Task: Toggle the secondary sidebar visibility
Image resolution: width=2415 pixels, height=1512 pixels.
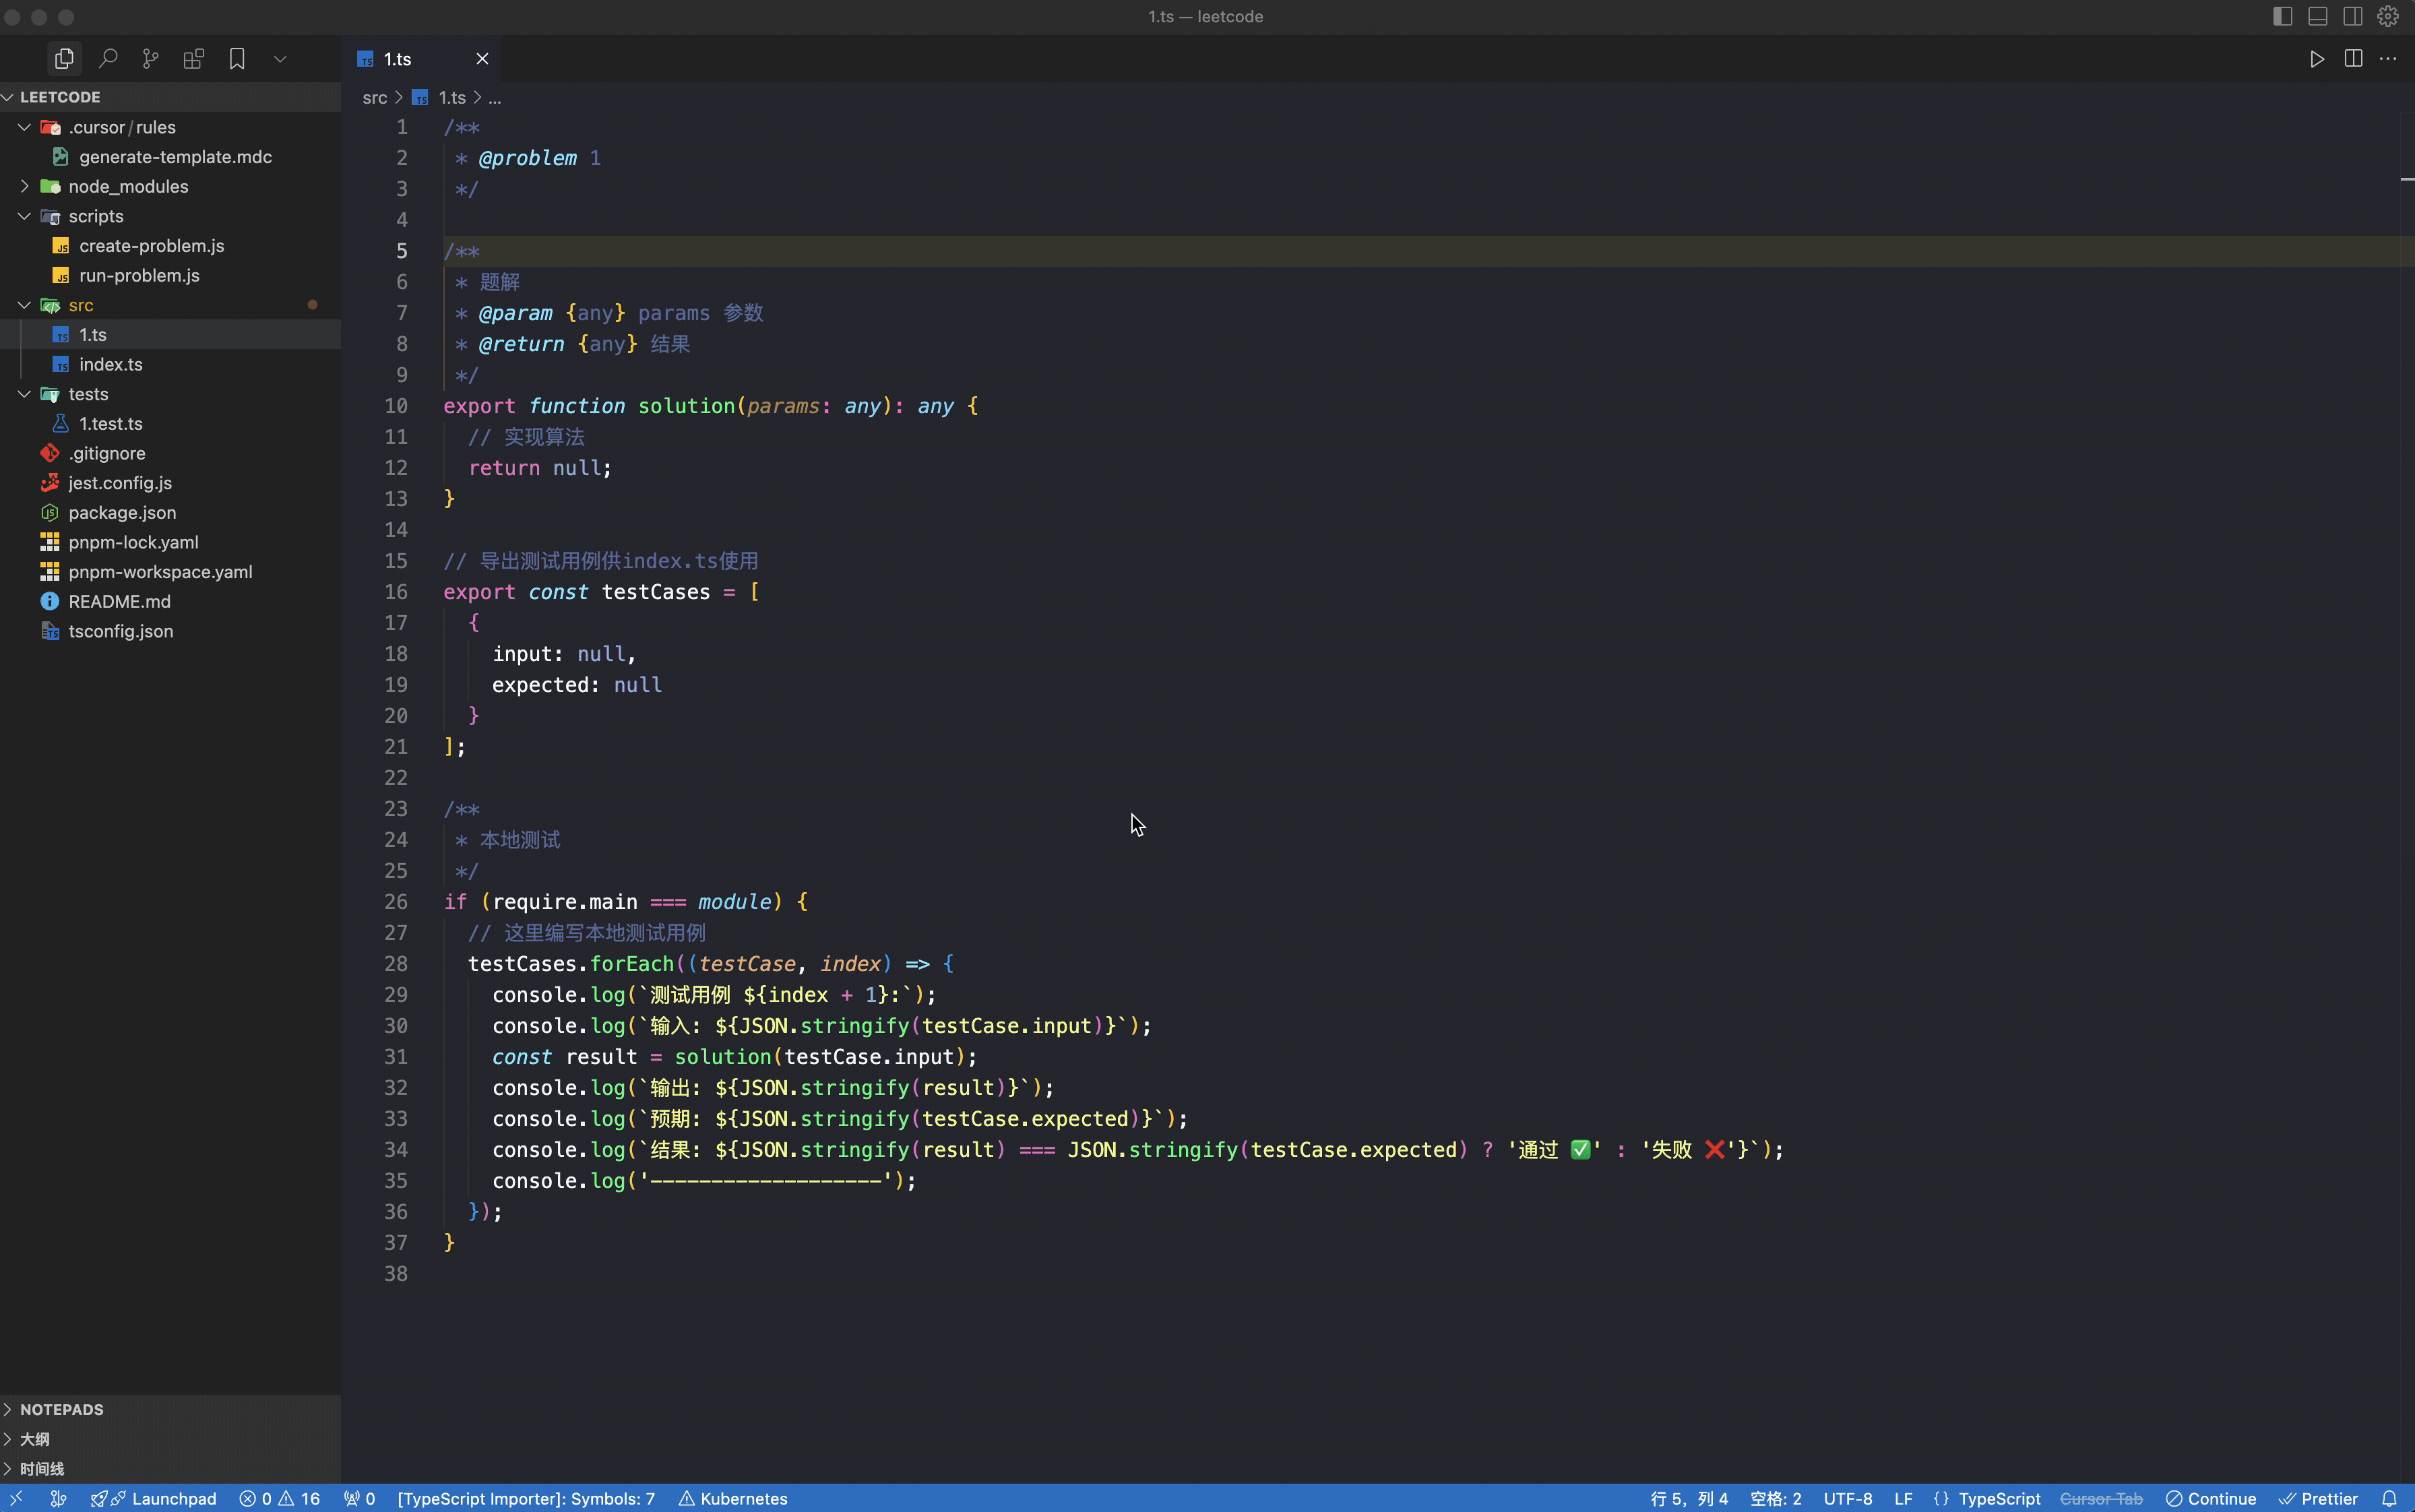Action: click(x=2353, y=17)
